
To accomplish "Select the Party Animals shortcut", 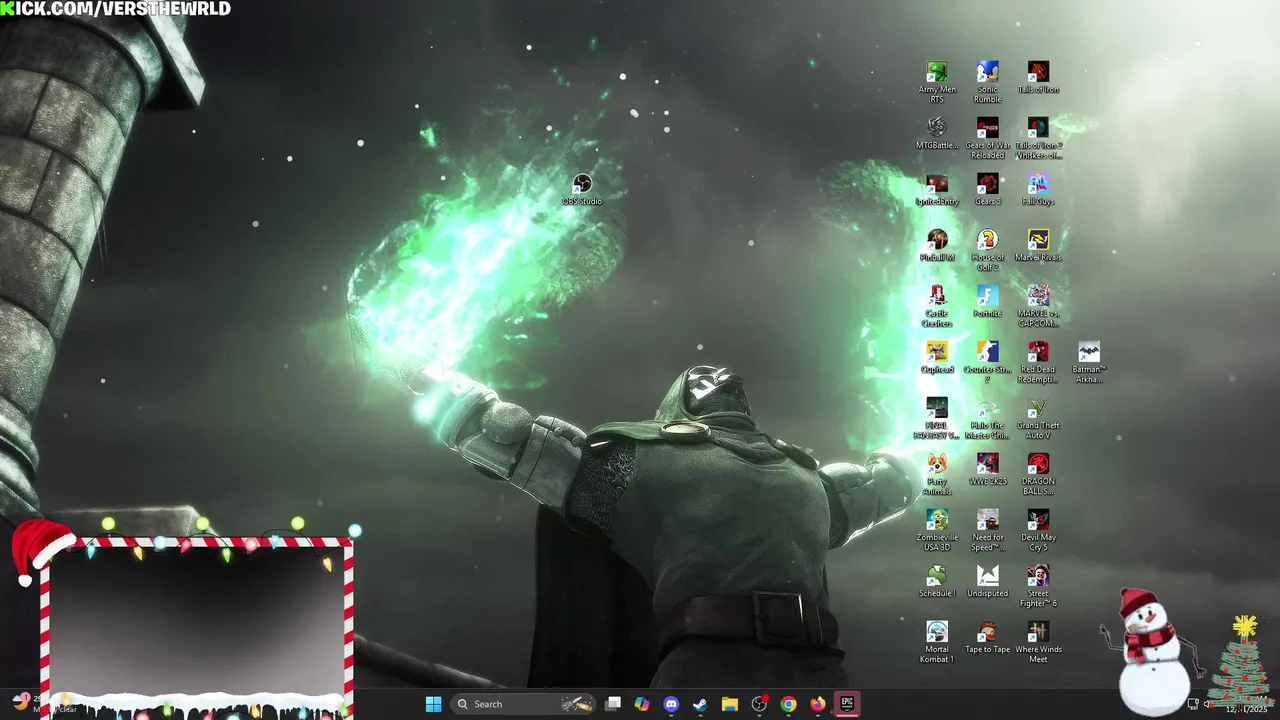I will [937, 474].
